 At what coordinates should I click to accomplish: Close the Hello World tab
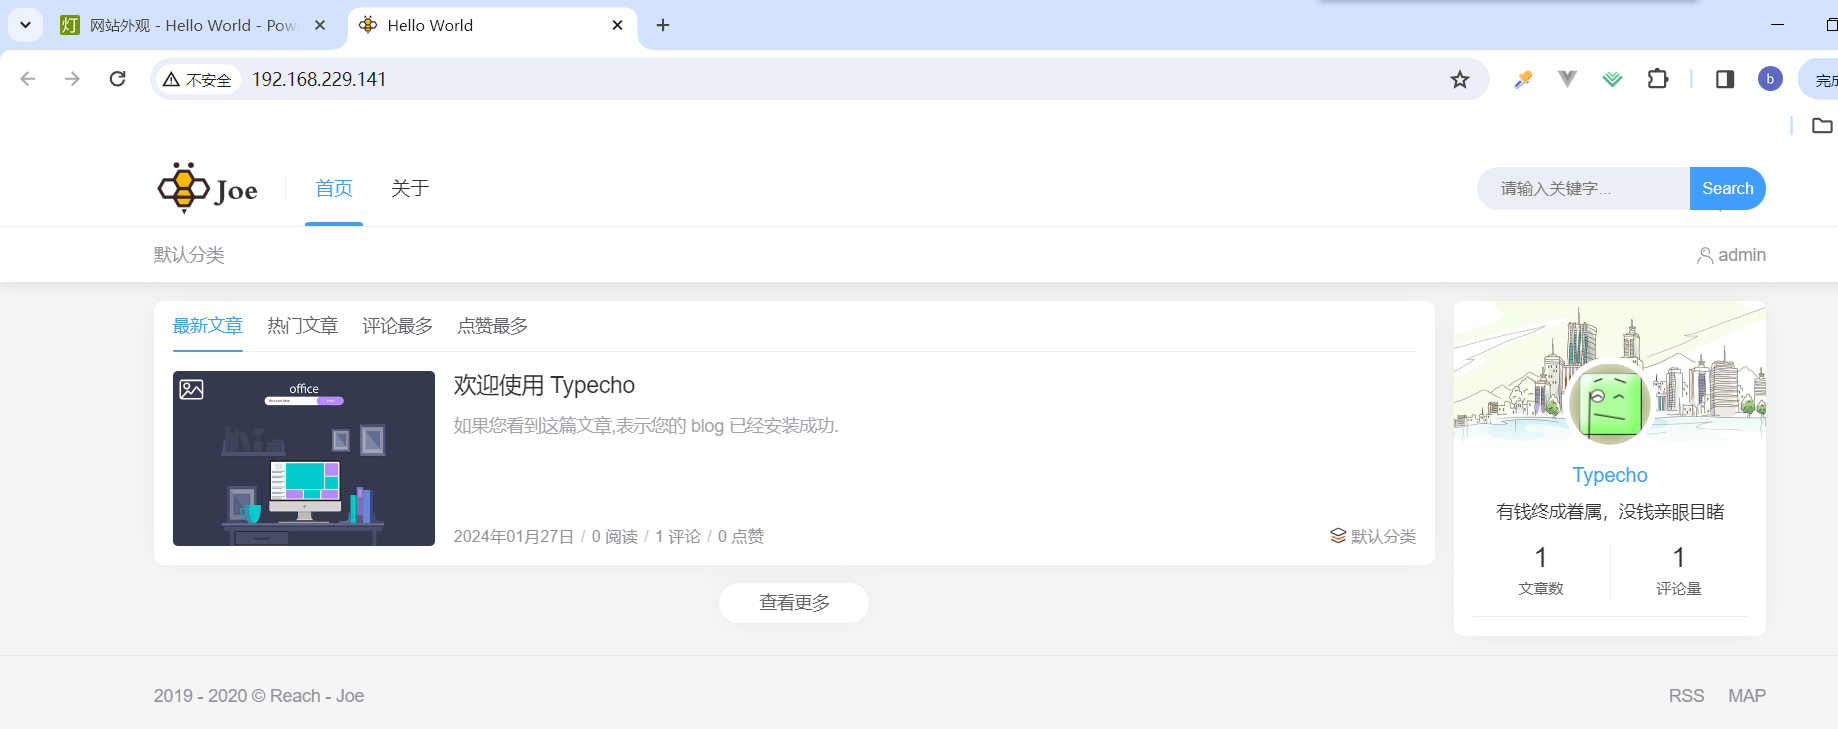click(x=617, y=25)
